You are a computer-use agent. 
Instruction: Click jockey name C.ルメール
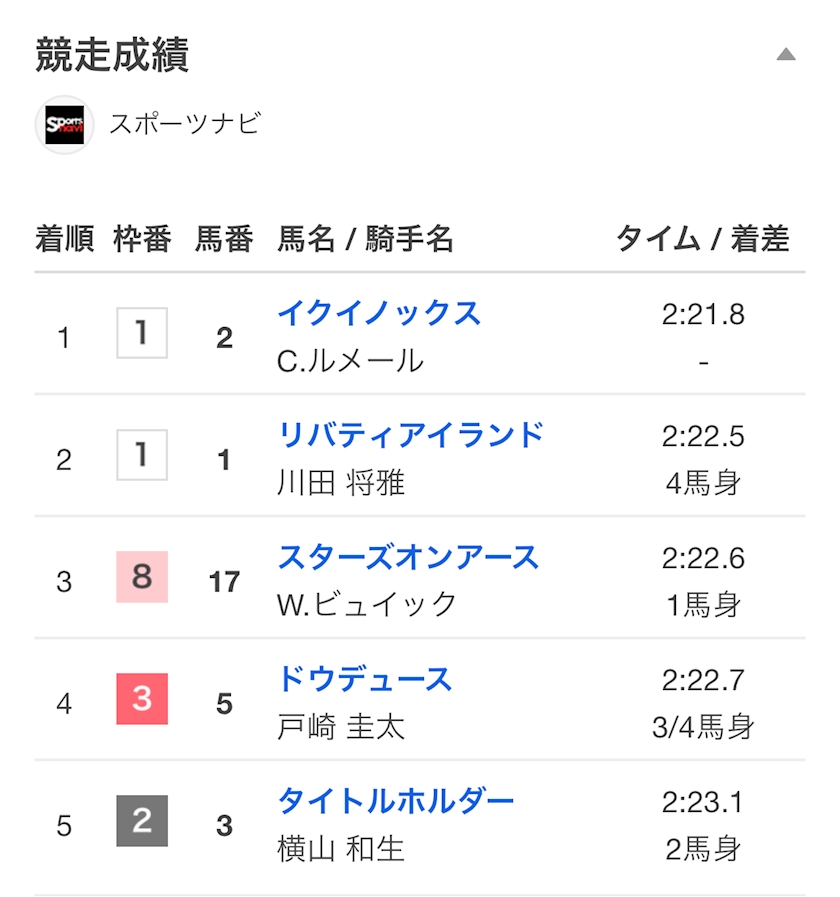(350, 361)
